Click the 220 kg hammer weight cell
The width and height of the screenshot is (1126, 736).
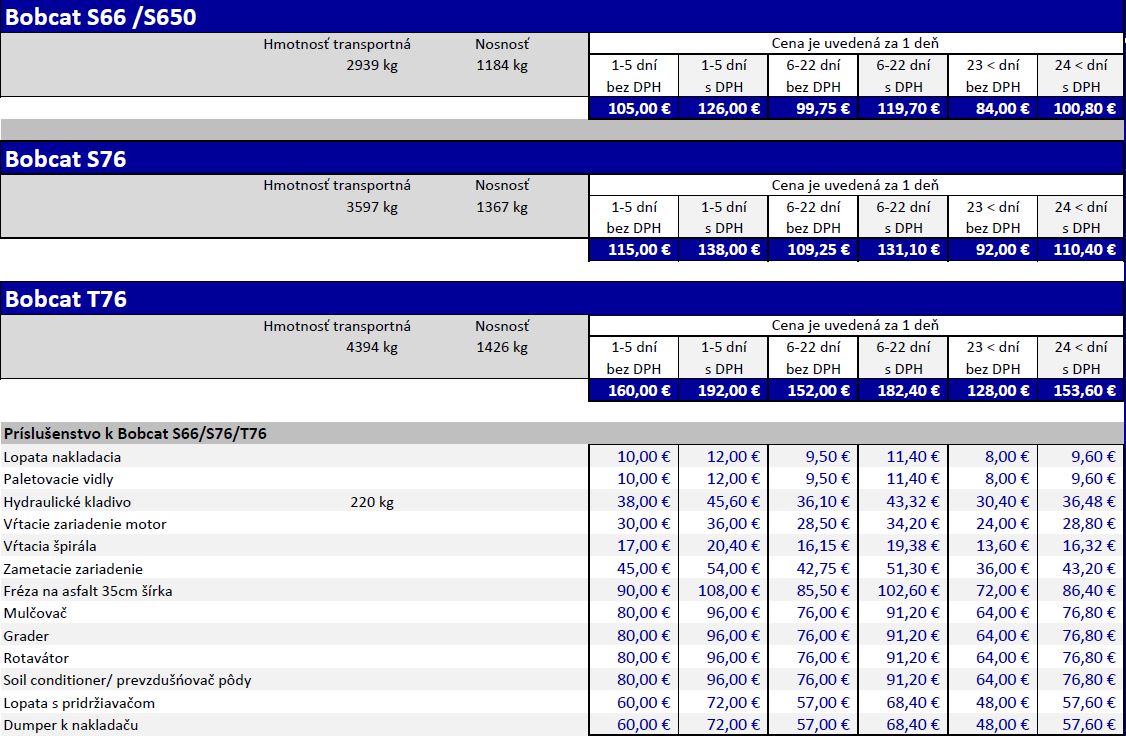click(x=372, y=502)
